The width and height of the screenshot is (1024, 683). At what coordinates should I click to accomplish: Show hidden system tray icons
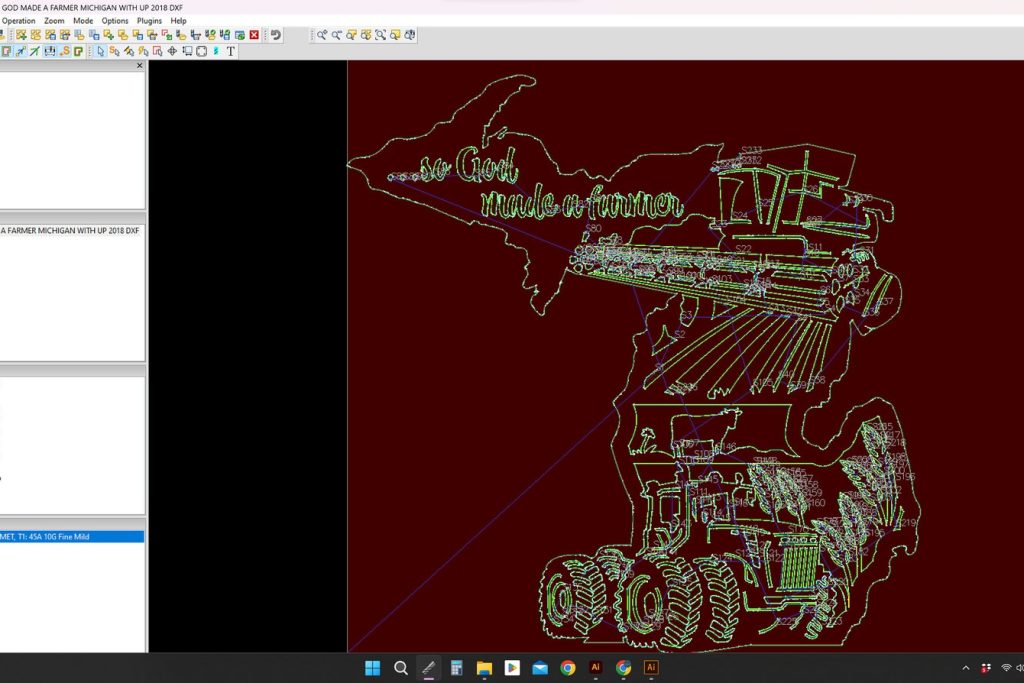pos(965,668)
